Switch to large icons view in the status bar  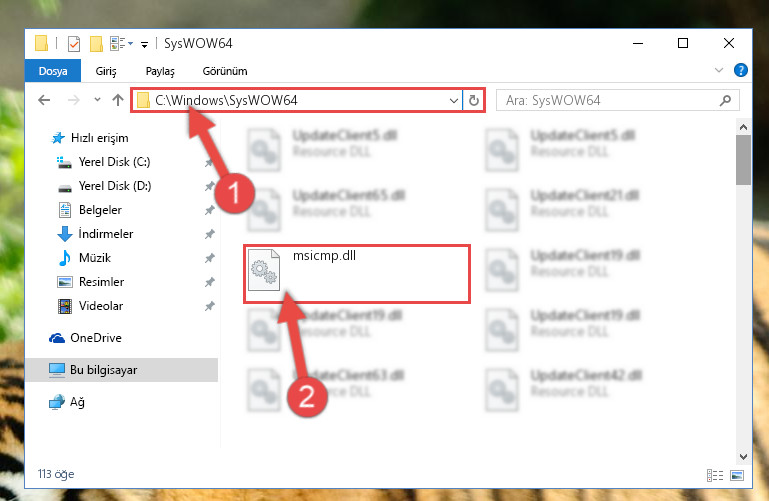[x=737, y=475]
